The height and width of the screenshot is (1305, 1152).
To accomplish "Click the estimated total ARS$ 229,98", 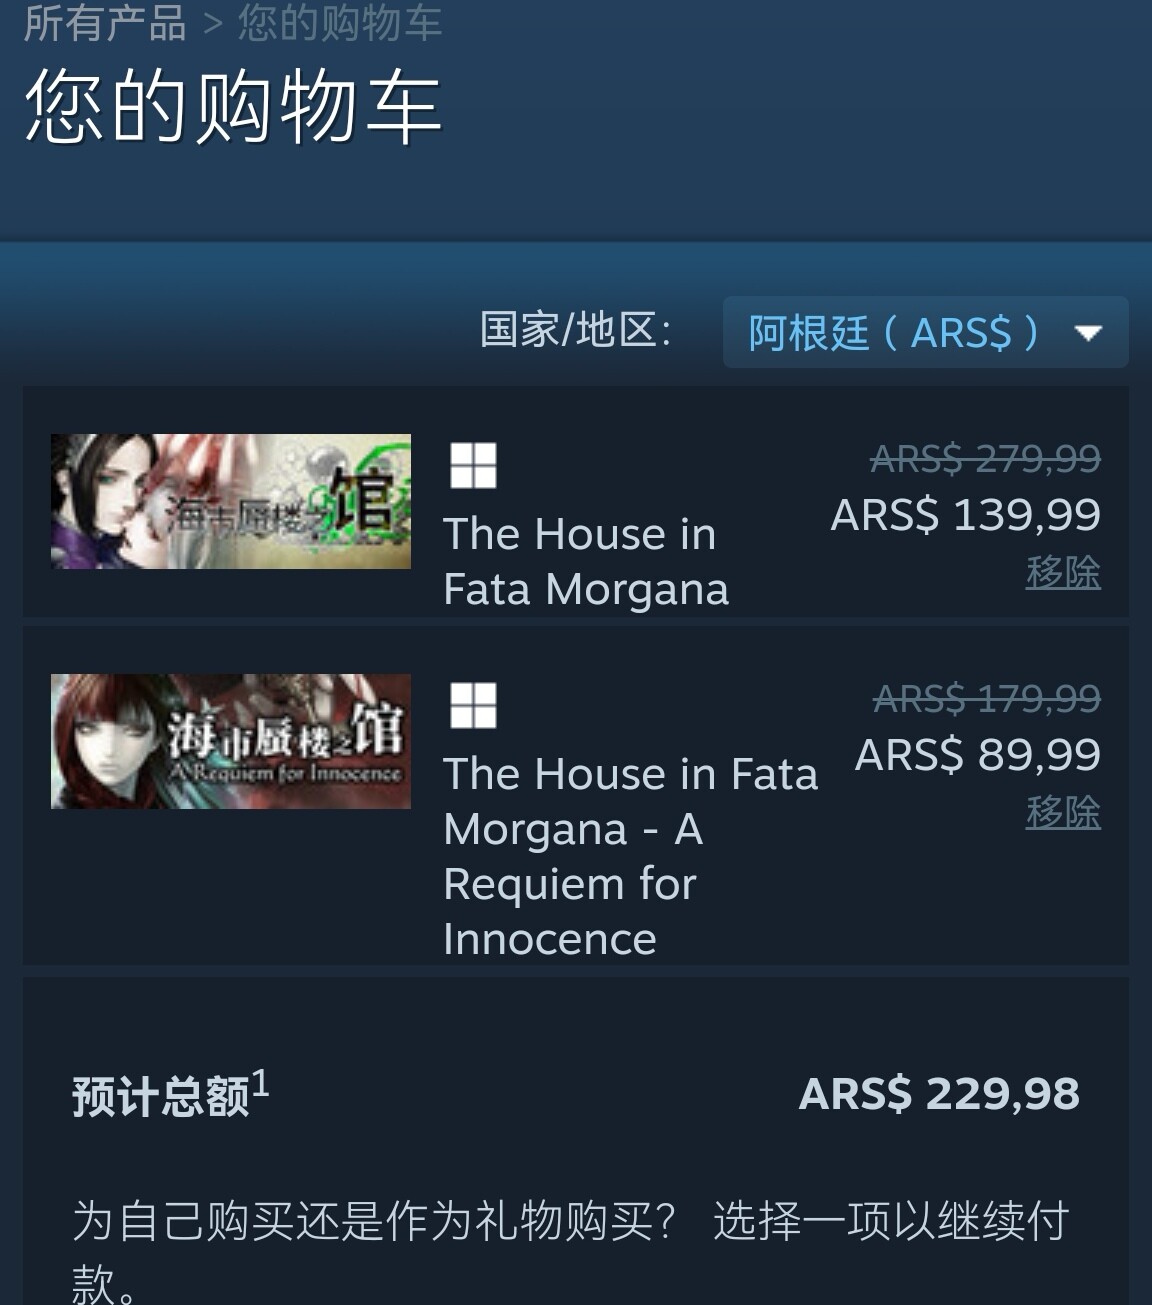I will [939, 1094].
